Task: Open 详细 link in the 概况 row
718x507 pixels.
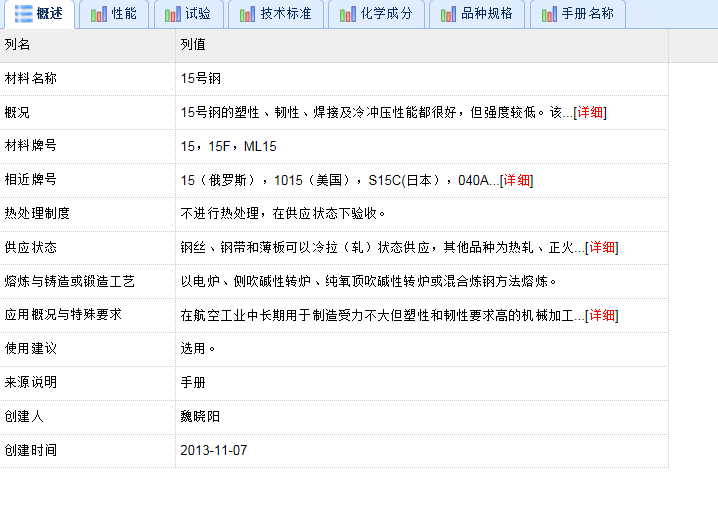Action: click(590, 112)
